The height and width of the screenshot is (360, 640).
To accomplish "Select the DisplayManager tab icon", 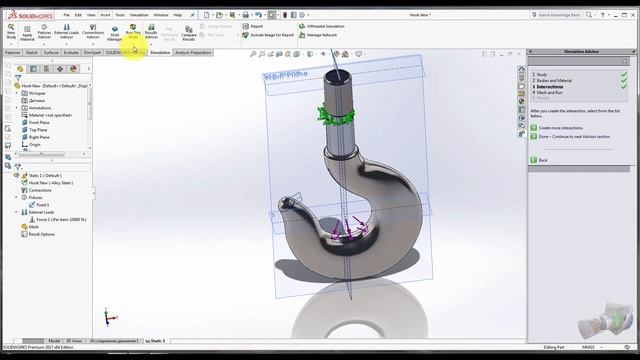I will coord(73,69).
